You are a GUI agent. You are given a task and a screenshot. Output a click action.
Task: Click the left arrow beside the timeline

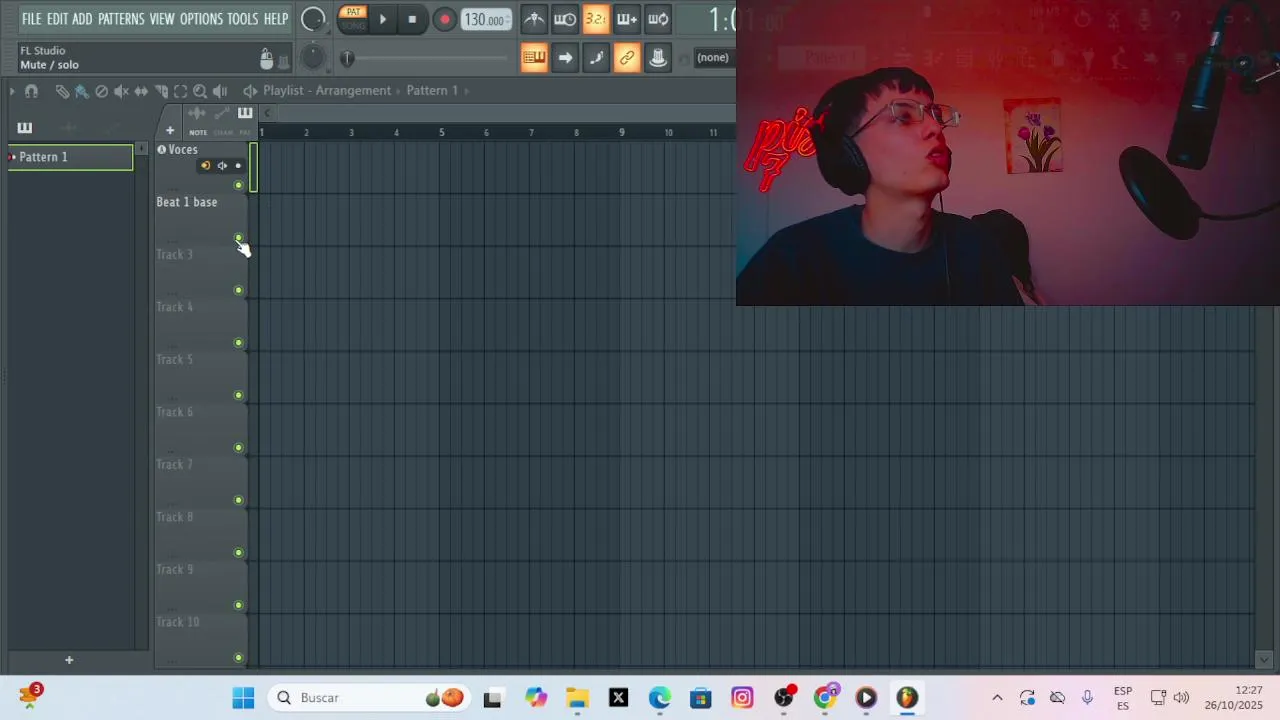pyautogui.click(x=267, y=113)
